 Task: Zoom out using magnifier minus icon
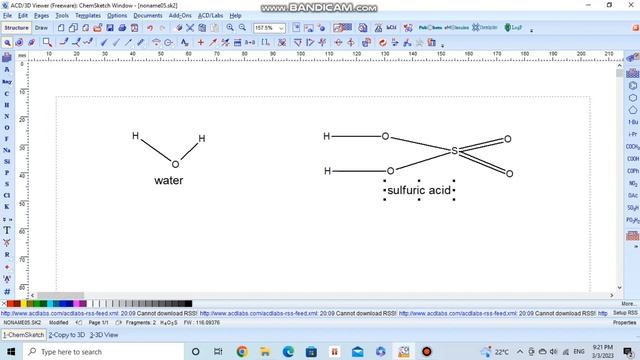tap(242, 28)
